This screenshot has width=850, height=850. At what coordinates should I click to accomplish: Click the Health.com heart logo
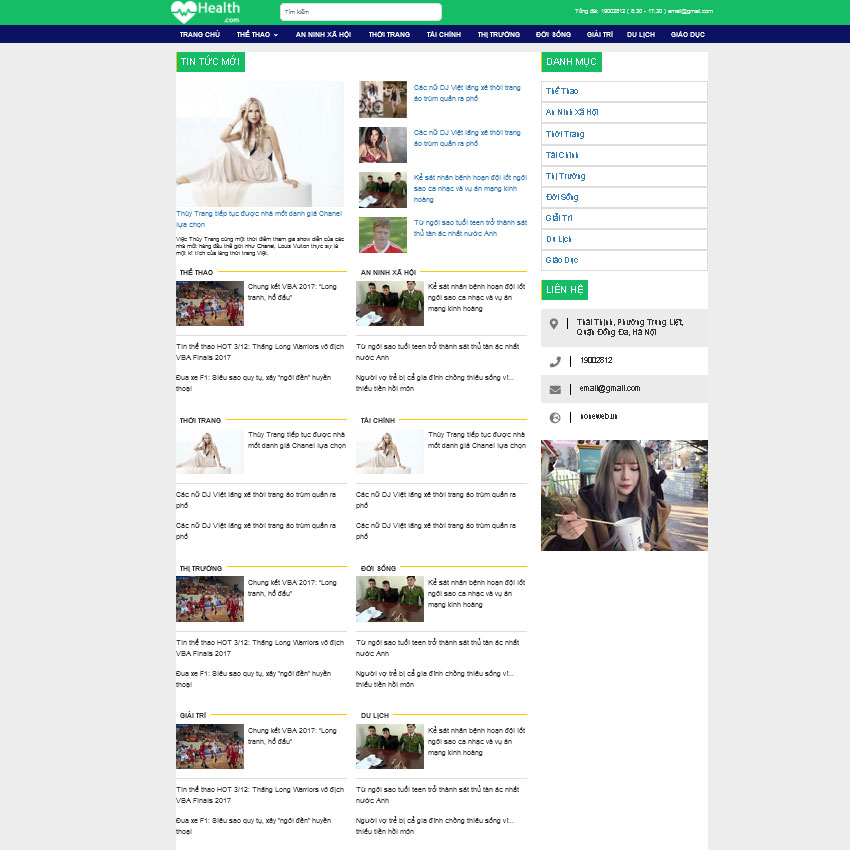(x=205, y=12)
